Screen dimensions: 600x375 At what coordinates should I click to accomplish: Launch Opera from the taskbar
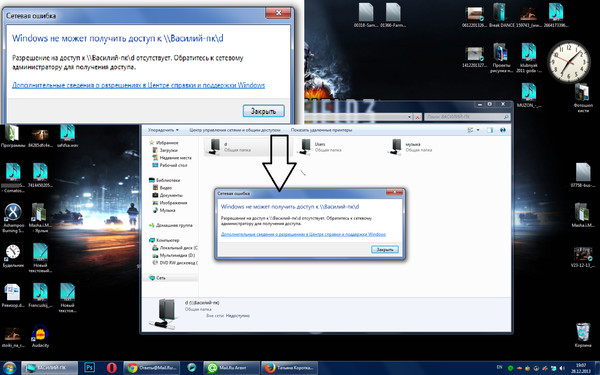click(111, 368)
